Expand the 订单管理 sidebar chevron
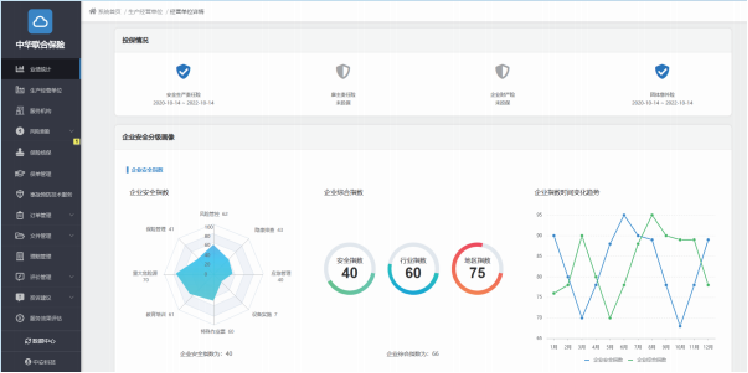This screenshot has height=373, width=748. (71, 215)
